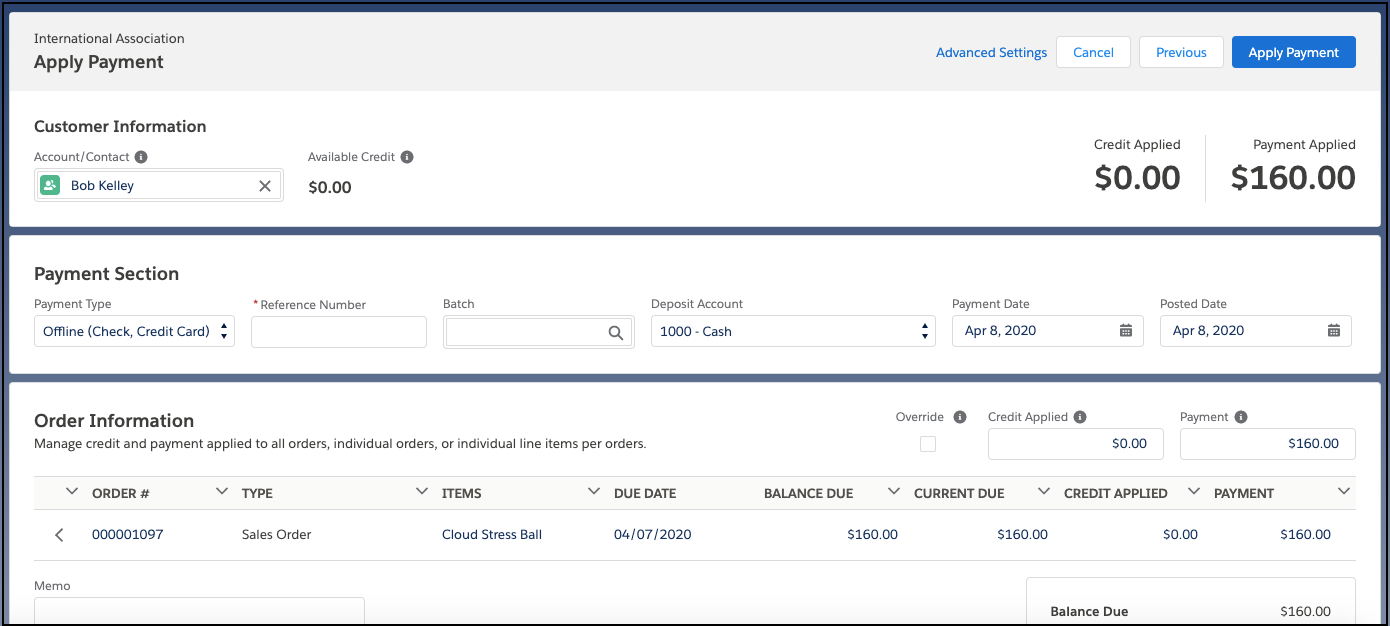
Task: Enable the Override checkbox
Action: [927, 443]
